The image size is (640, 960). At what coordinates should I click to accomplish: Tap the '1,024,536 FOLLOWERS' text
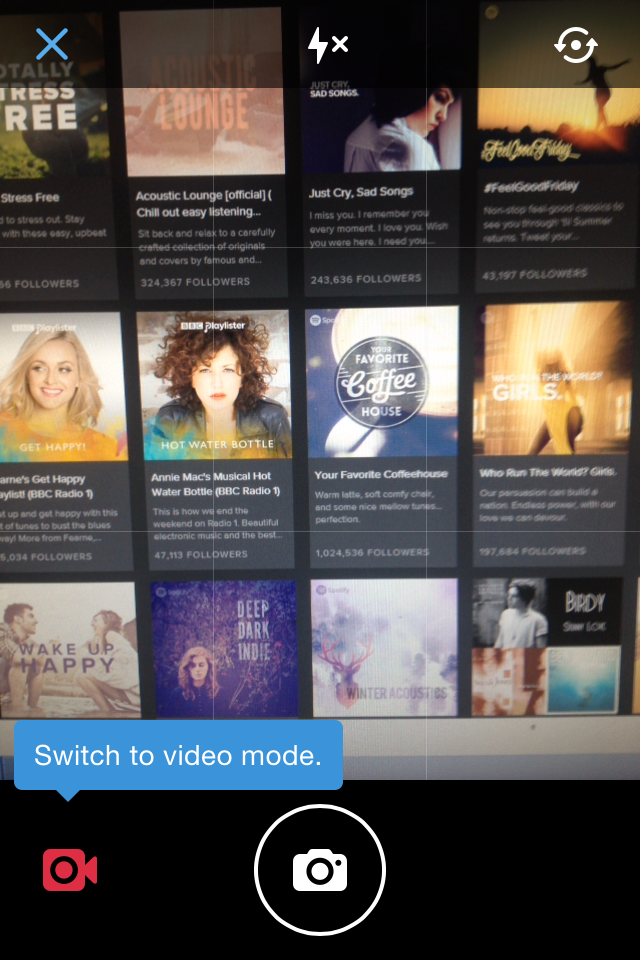(372, 552)
